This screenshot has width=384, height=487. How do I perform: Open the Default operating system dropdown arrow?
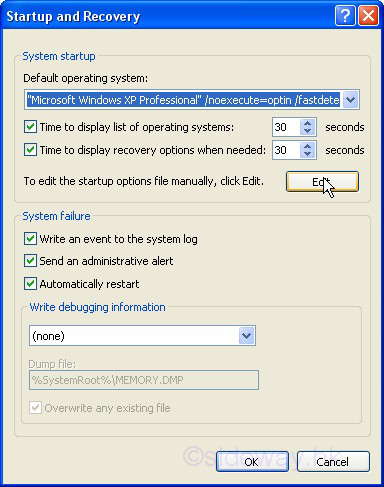[350, 100]
